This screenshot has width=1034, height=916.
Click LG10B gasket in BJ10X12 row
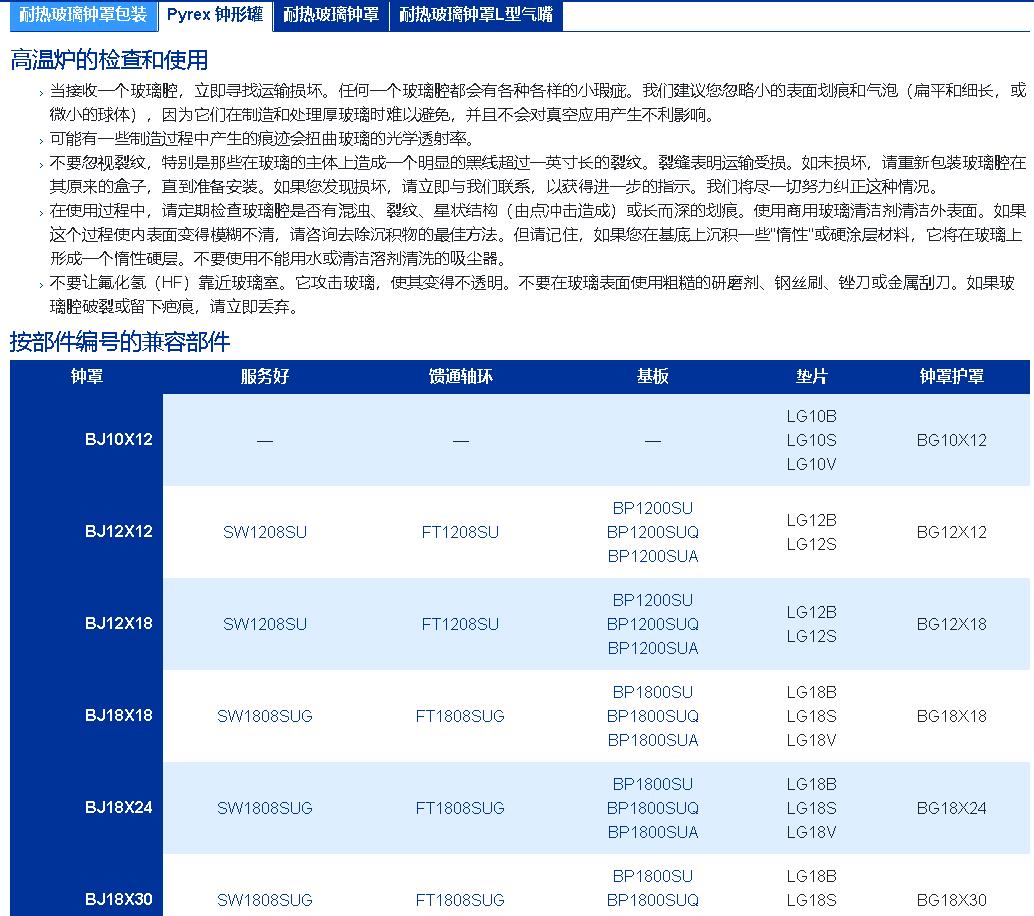point(812,417)
